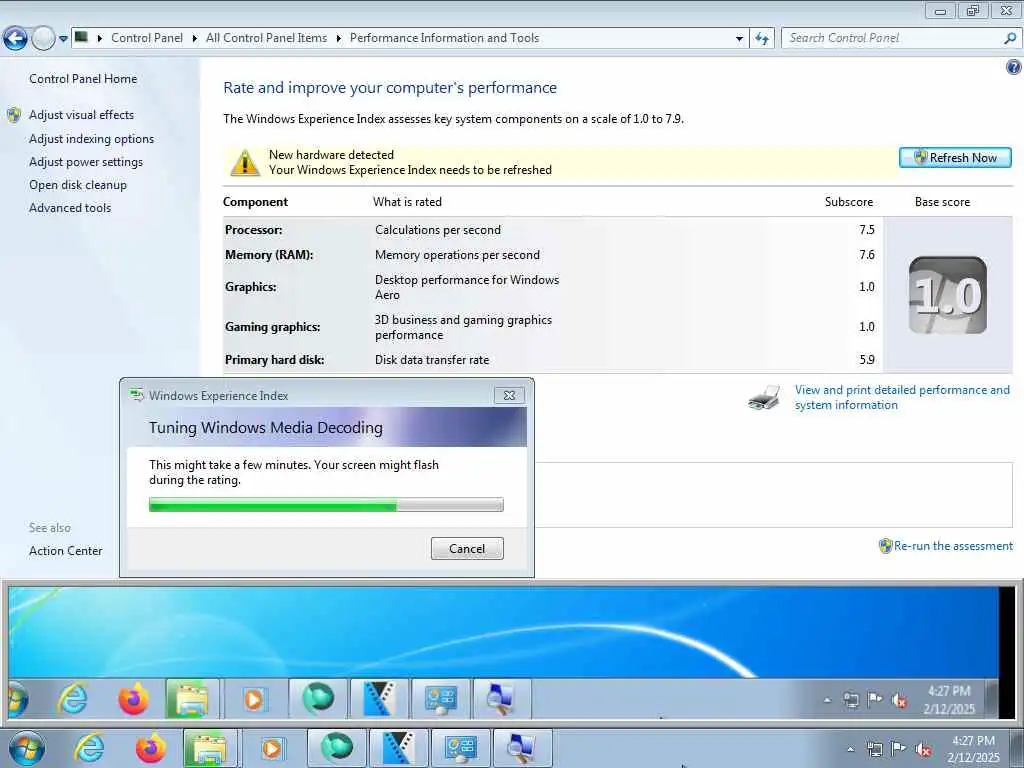The image size is (1024, 768).
Task: Click the location icon in address bar
Action: coord(82,37)
